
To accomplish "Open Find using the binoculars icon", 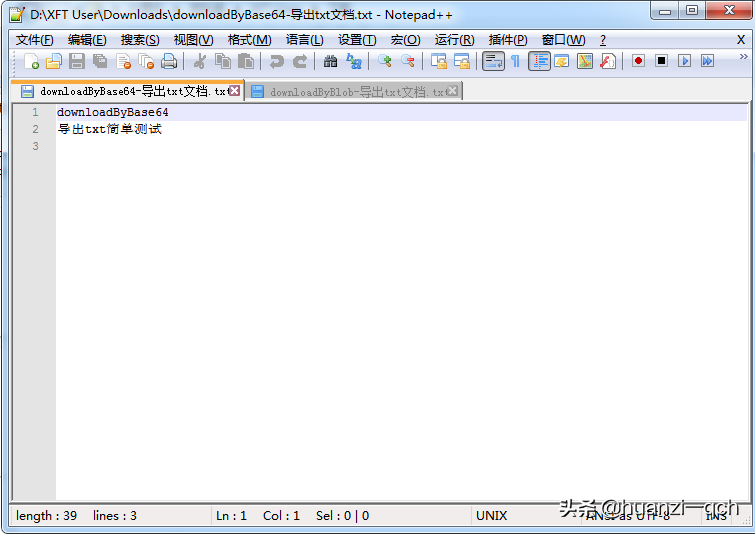I will point(330,61).
